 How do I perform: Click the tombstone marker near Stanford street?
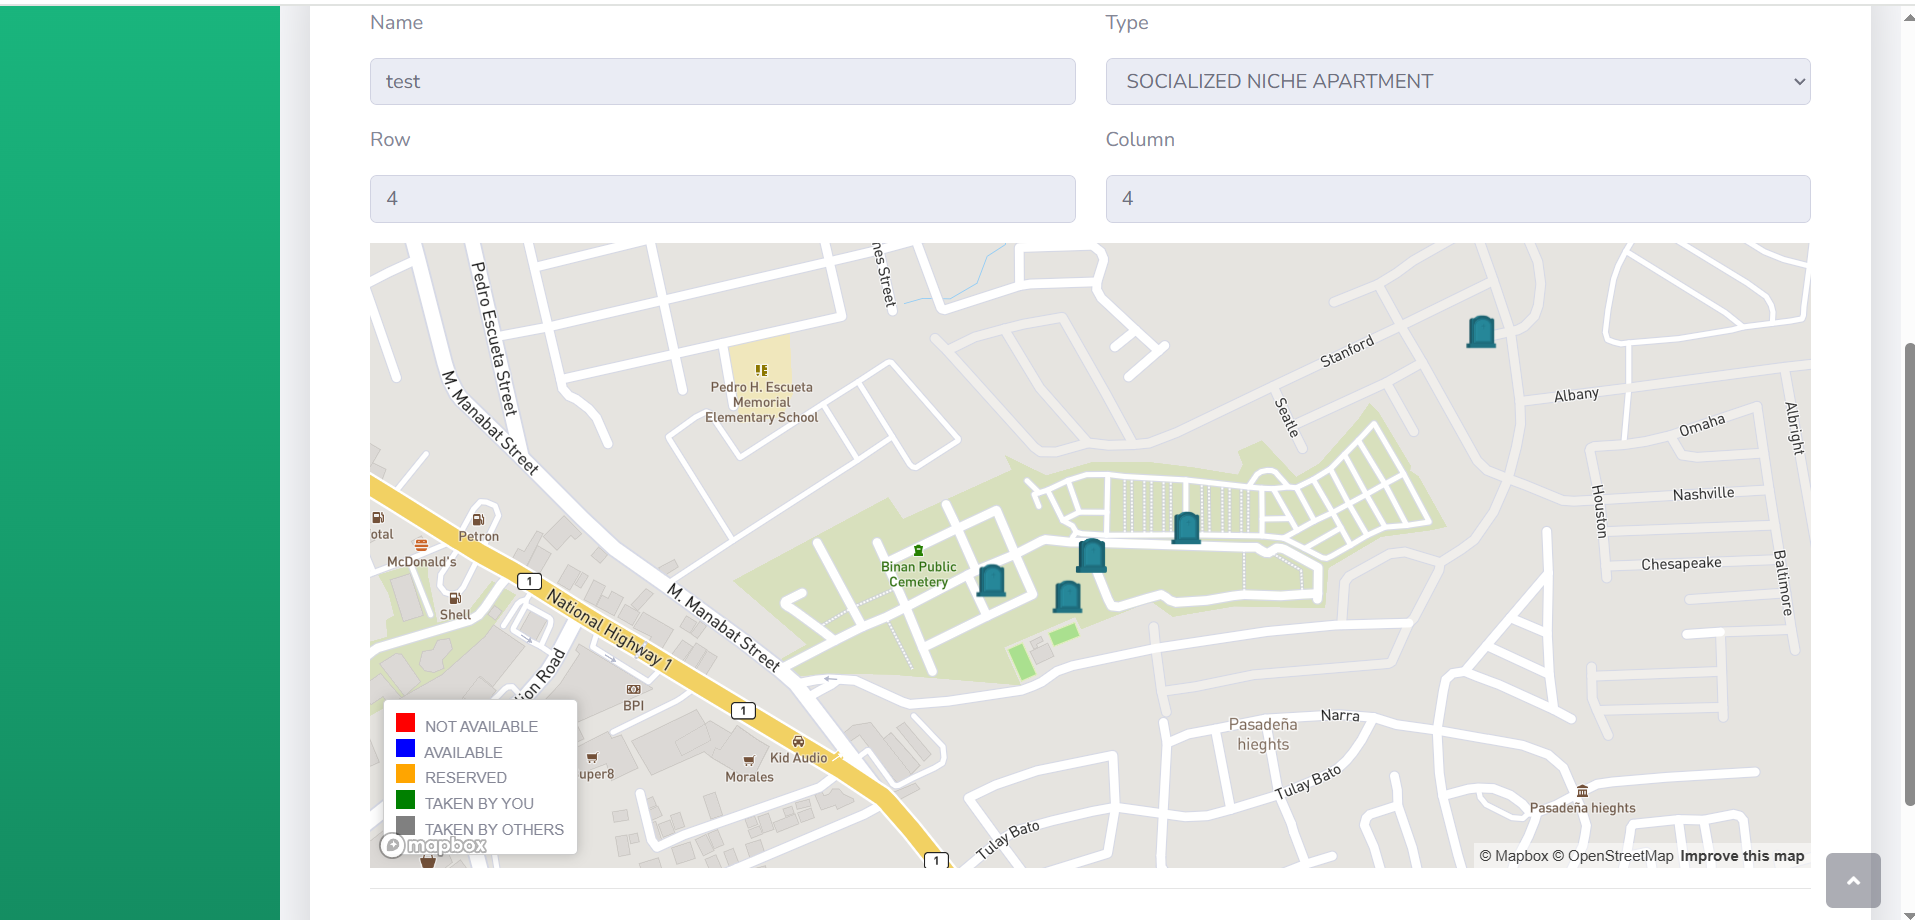pos(1481,332)
